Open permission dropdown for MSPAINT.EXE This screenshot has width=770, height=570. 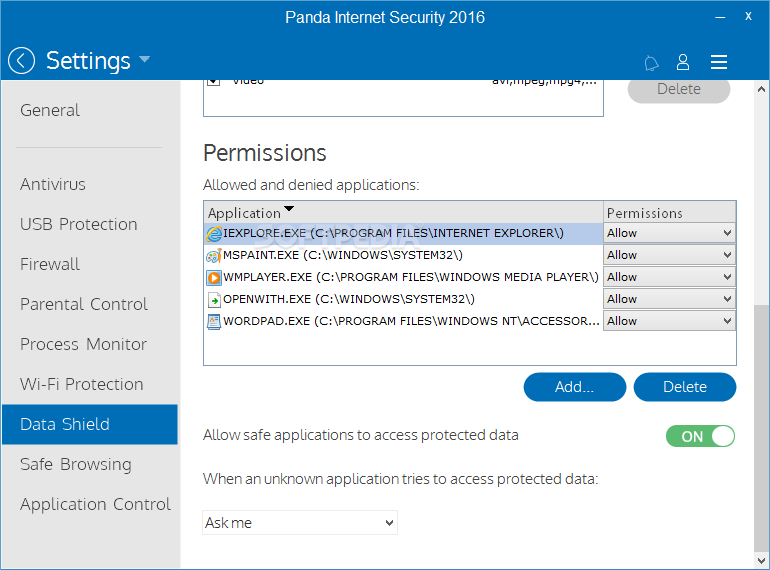click(x=669, y=255)
